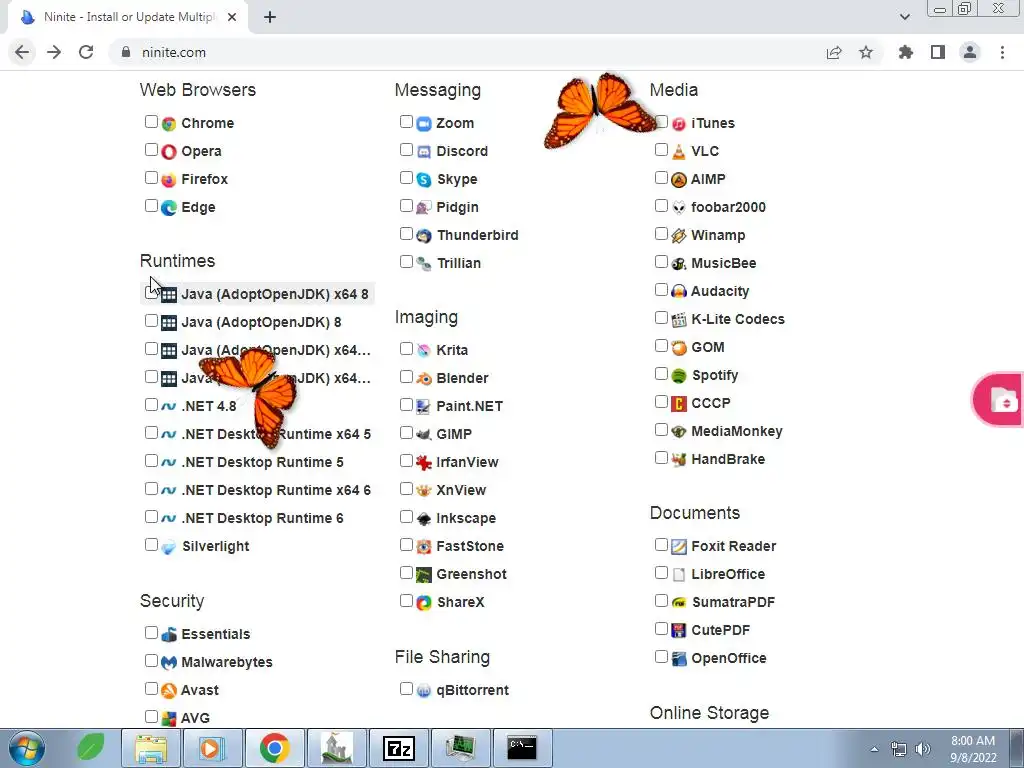Image resolution: width=1024 pixels, height=768 pixels.
Task: Bookmark this page with the star icon
Action: click(x=866, y=52)
